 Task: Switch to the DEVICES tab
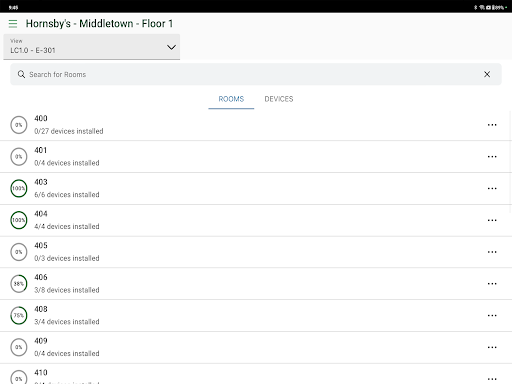[x=279, y=99]
